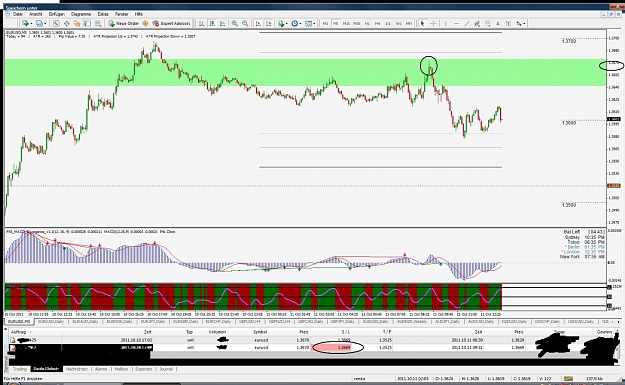Click the MetaEditor icon beside Neue Order
Viewport: 625px width, 385px height.
click(x=145, y=24)
